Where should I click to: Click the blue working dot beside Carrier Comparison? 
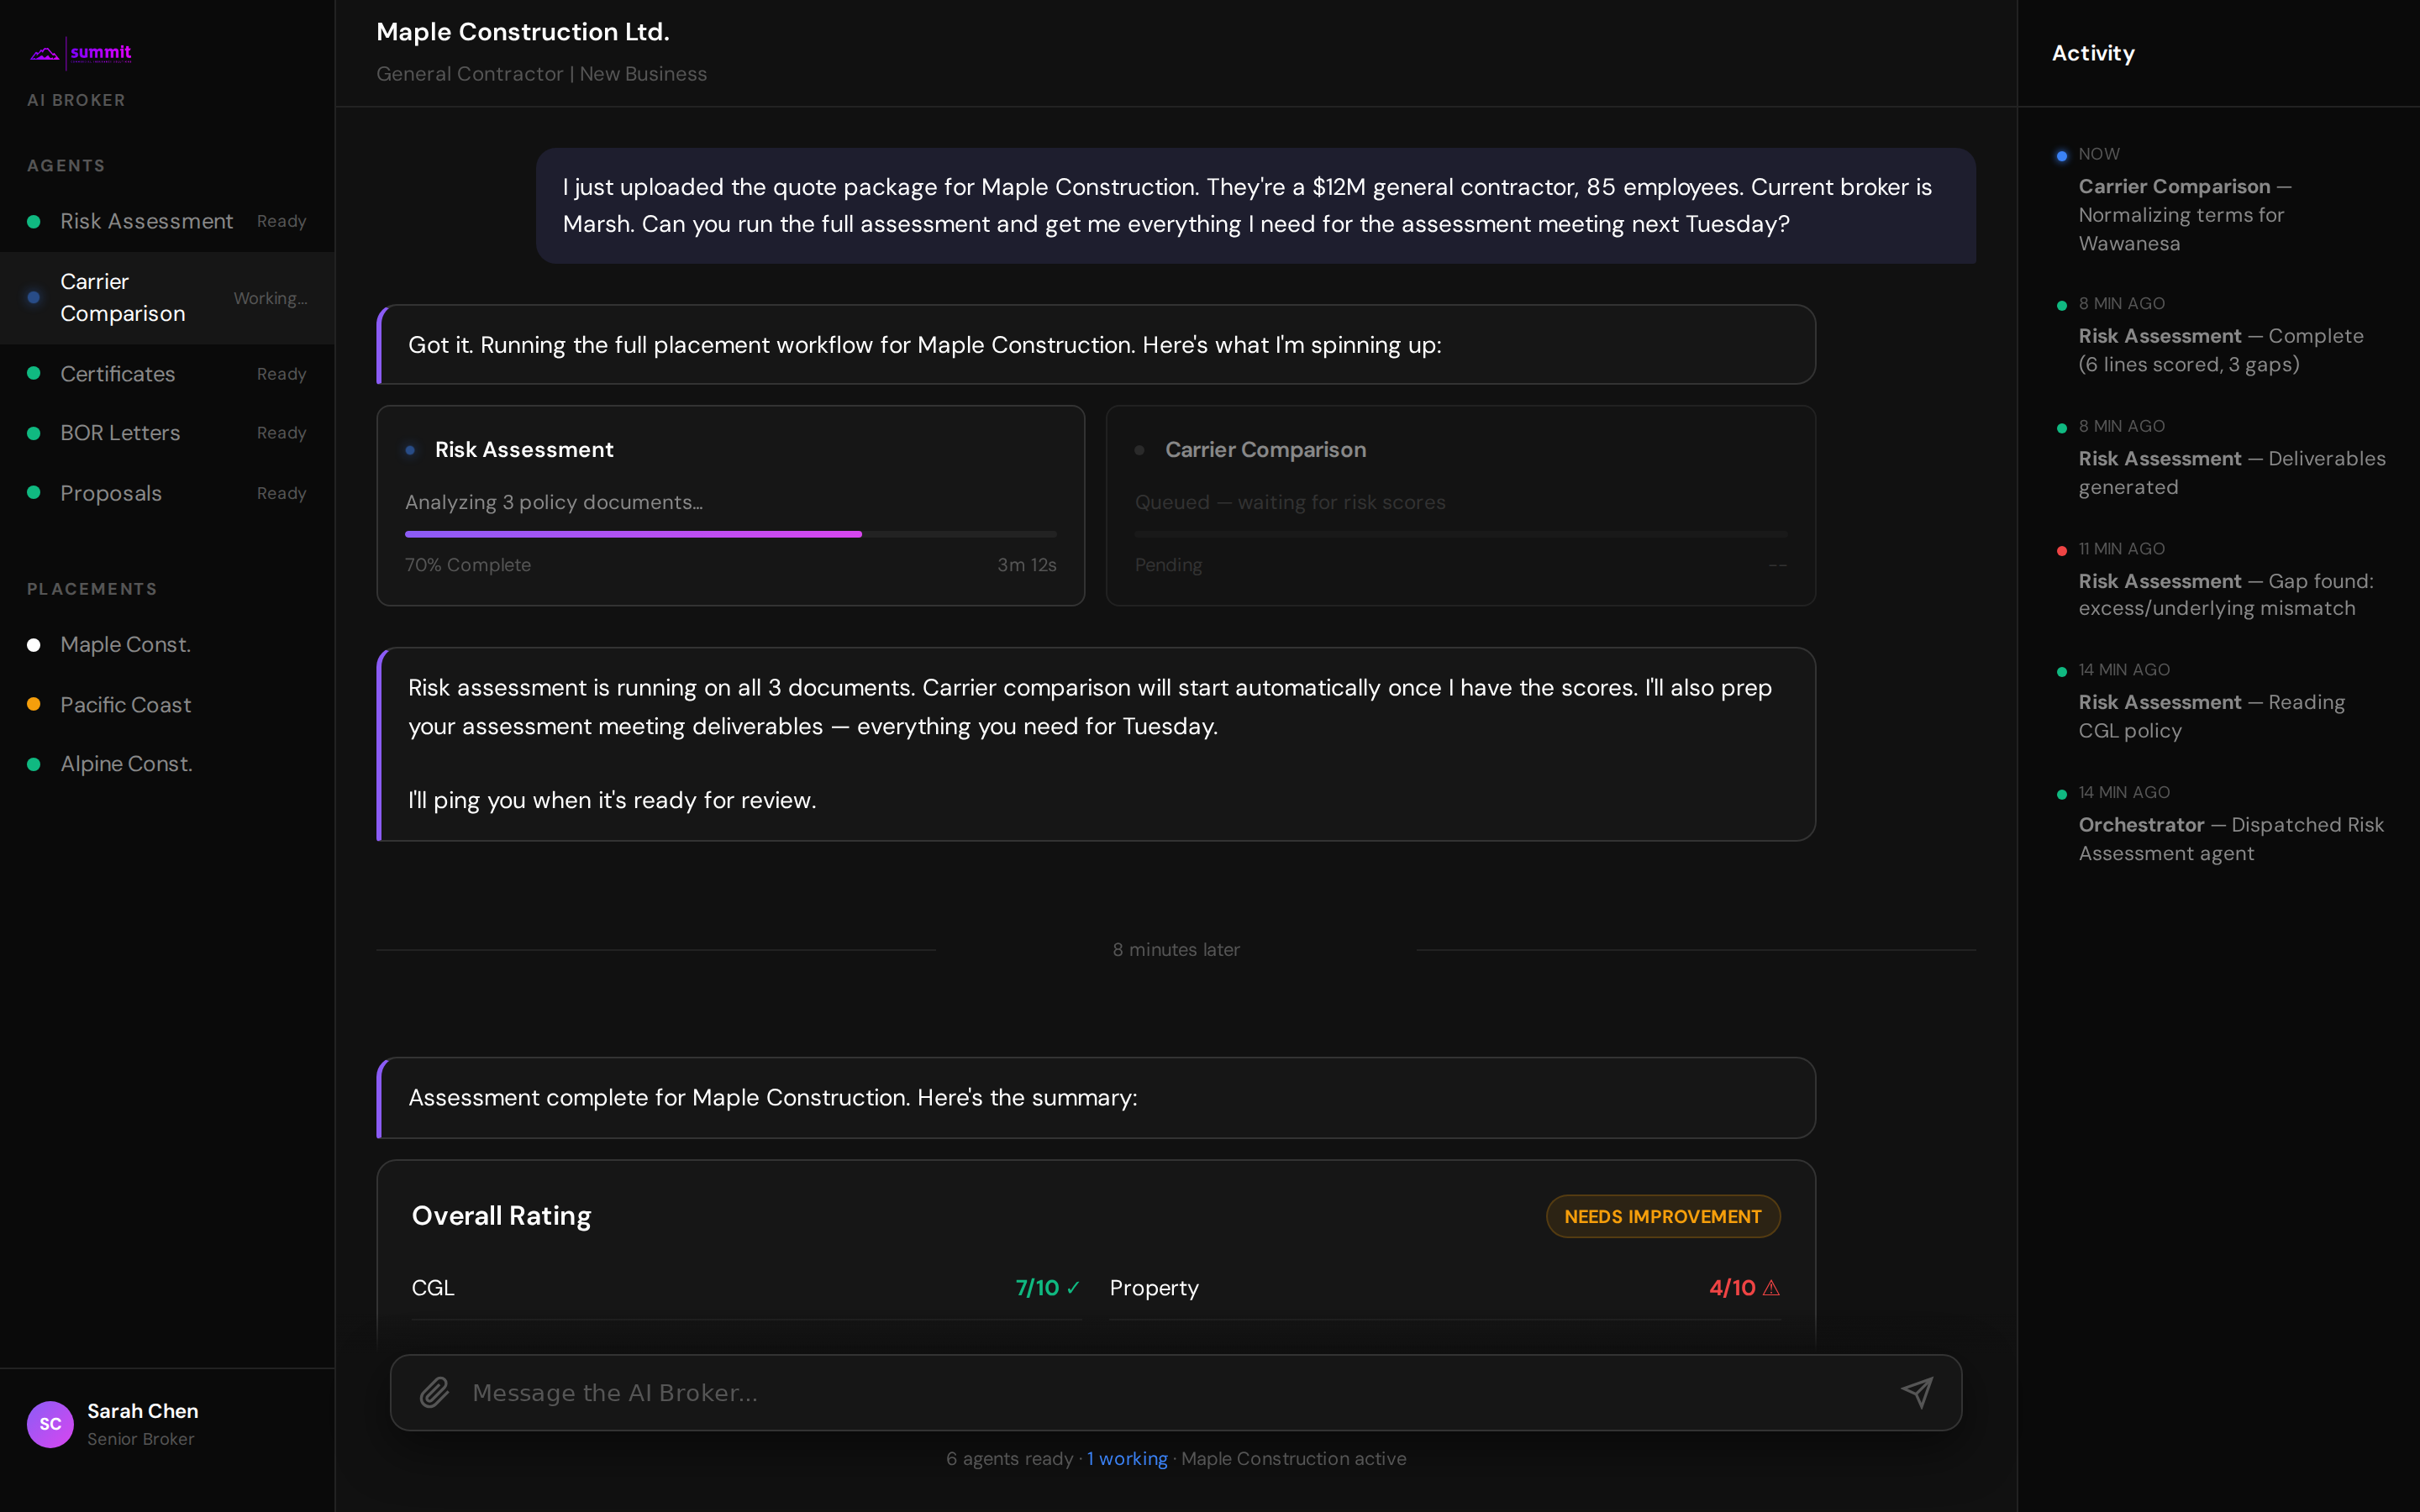point(33,297)
